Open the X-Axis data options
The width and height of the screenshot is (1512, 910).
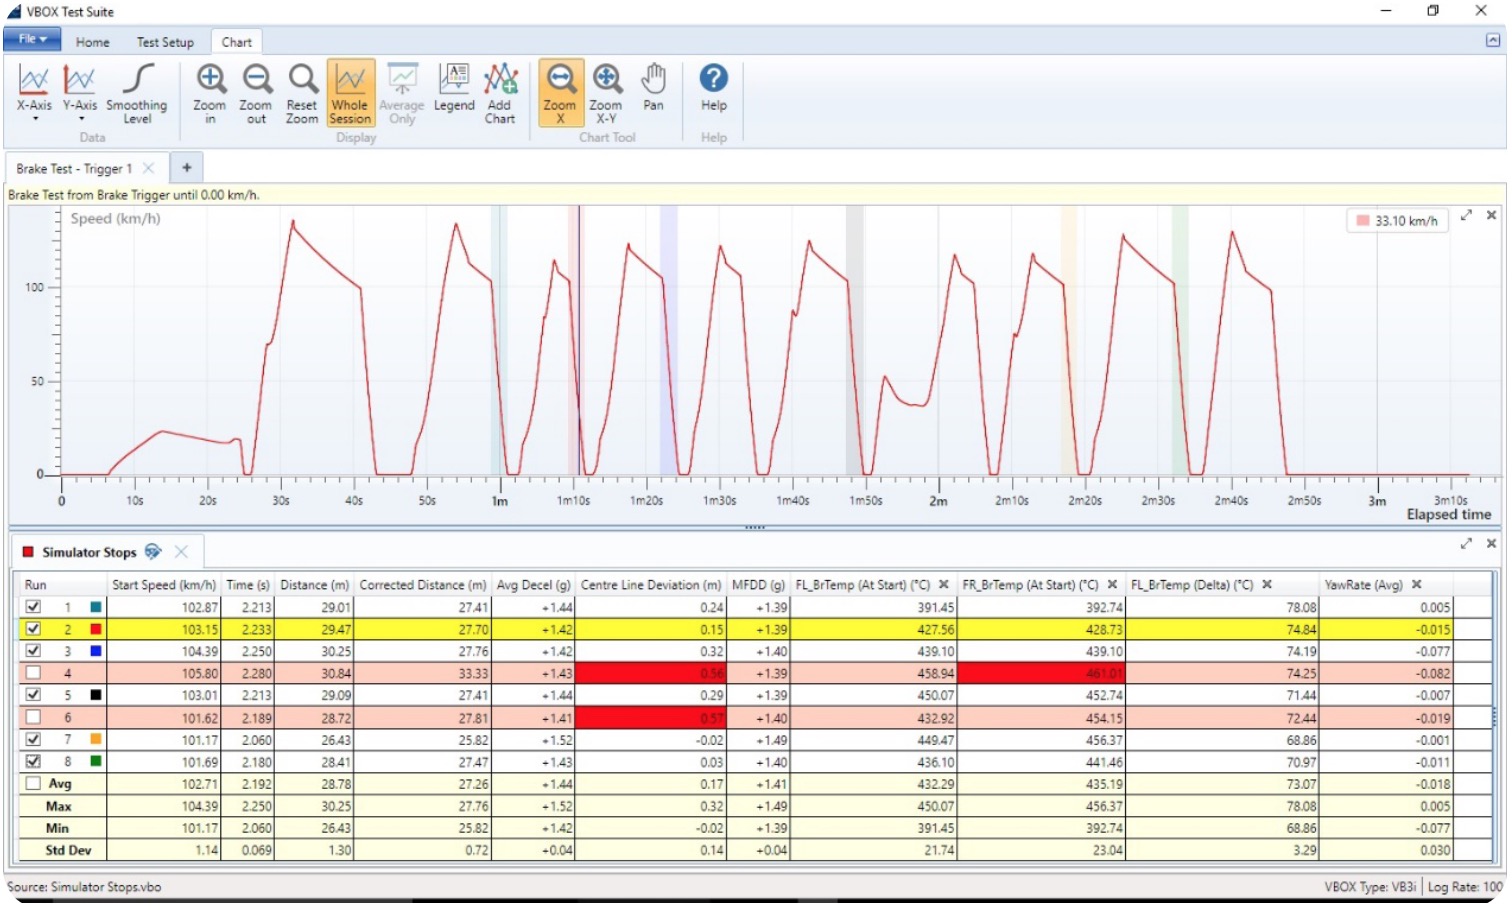click(34, 92)
